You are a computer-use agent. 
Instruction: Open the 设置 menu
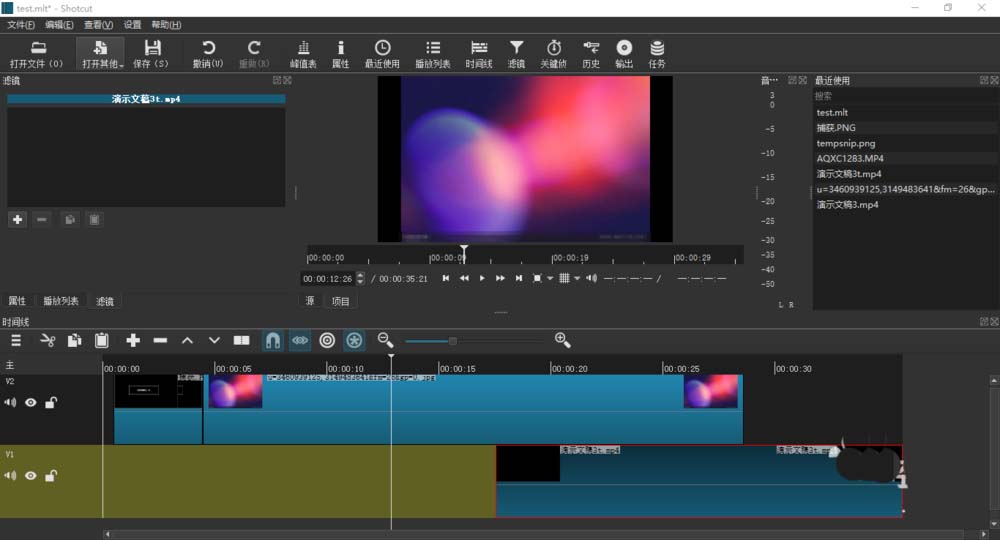132,24
